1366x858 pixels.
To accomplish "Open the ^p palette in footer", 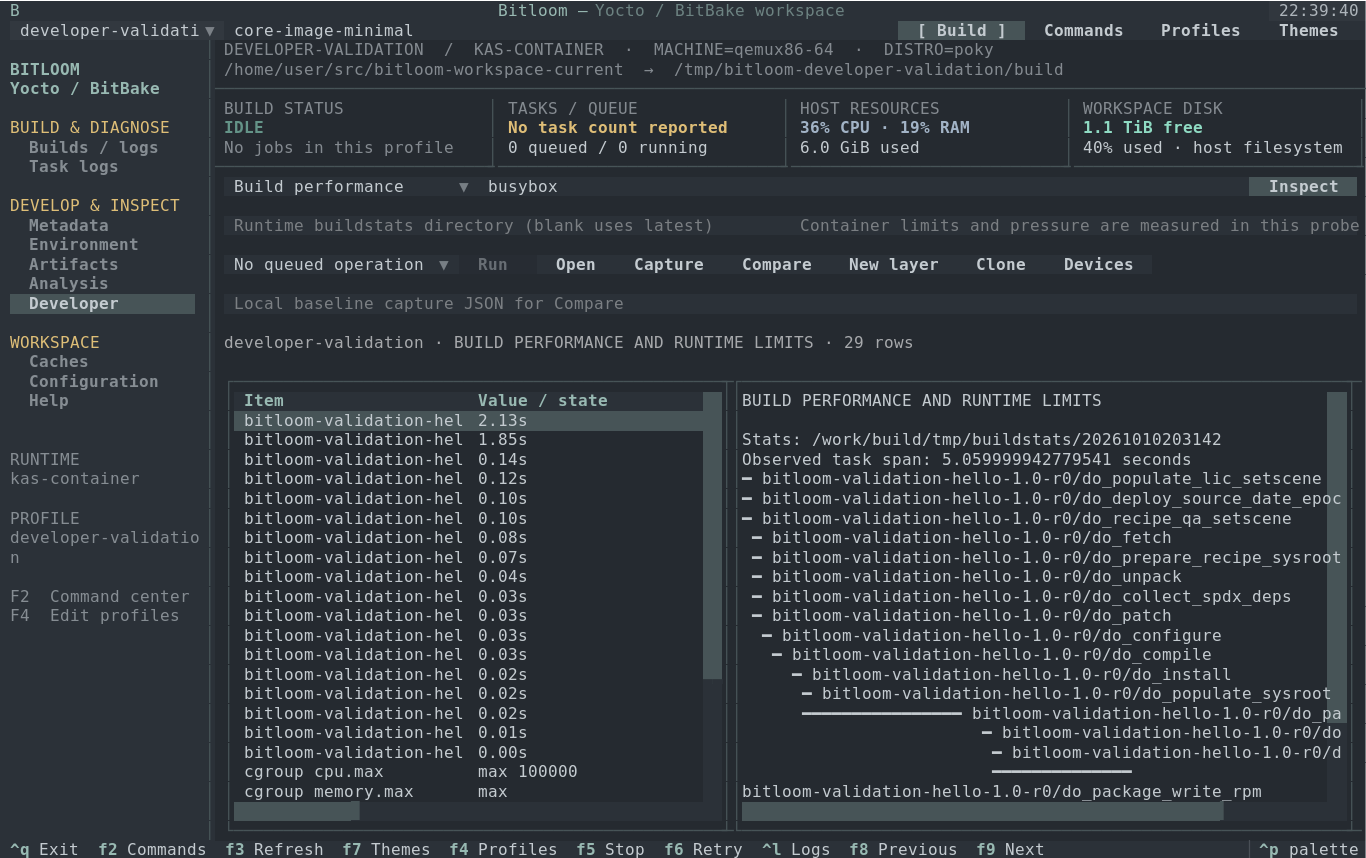I will coord(1308,849).
